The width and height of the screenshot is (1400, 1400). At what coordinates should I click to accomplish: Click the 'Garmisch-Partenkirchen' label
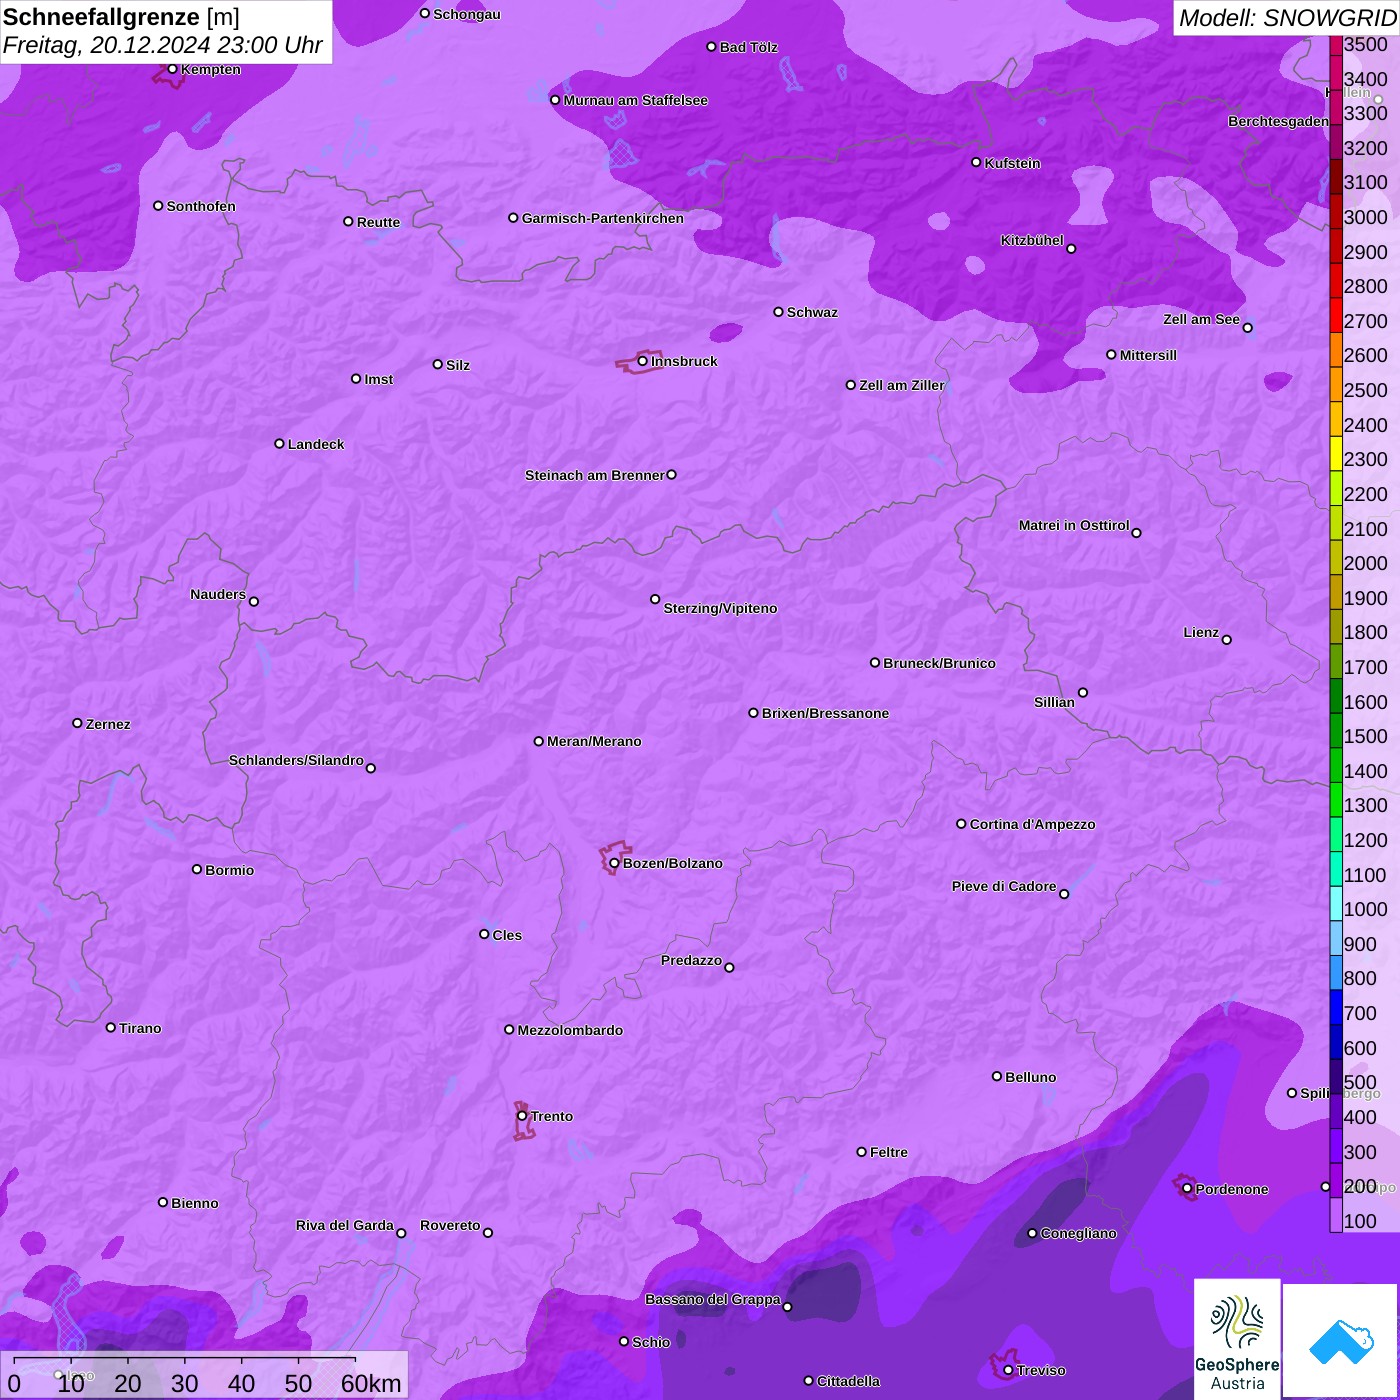(x=603, y=218)
